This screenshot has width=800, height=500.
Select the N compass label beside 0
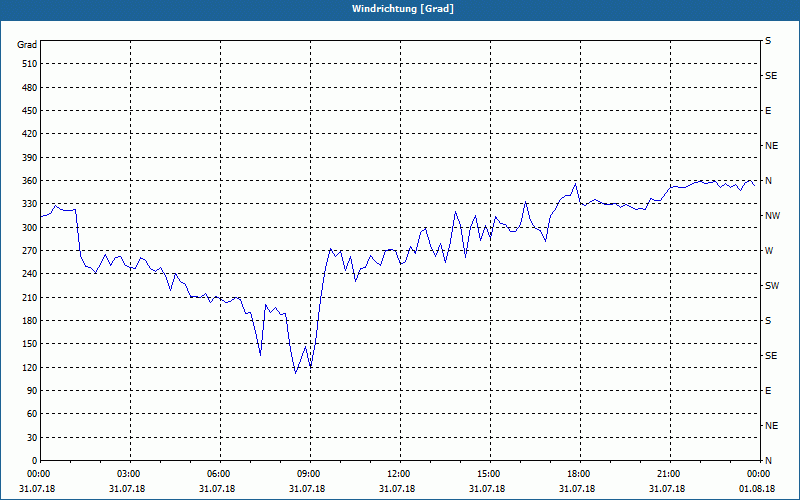click(769, 461)
